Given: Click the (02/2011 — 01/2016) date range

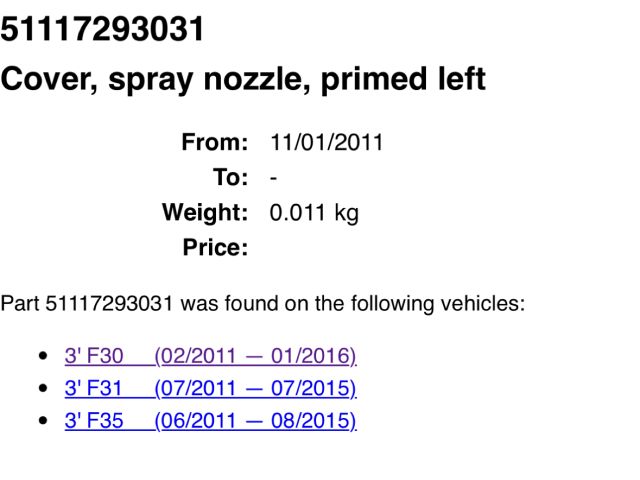Looking at the screenshot, I should (255, 356).
